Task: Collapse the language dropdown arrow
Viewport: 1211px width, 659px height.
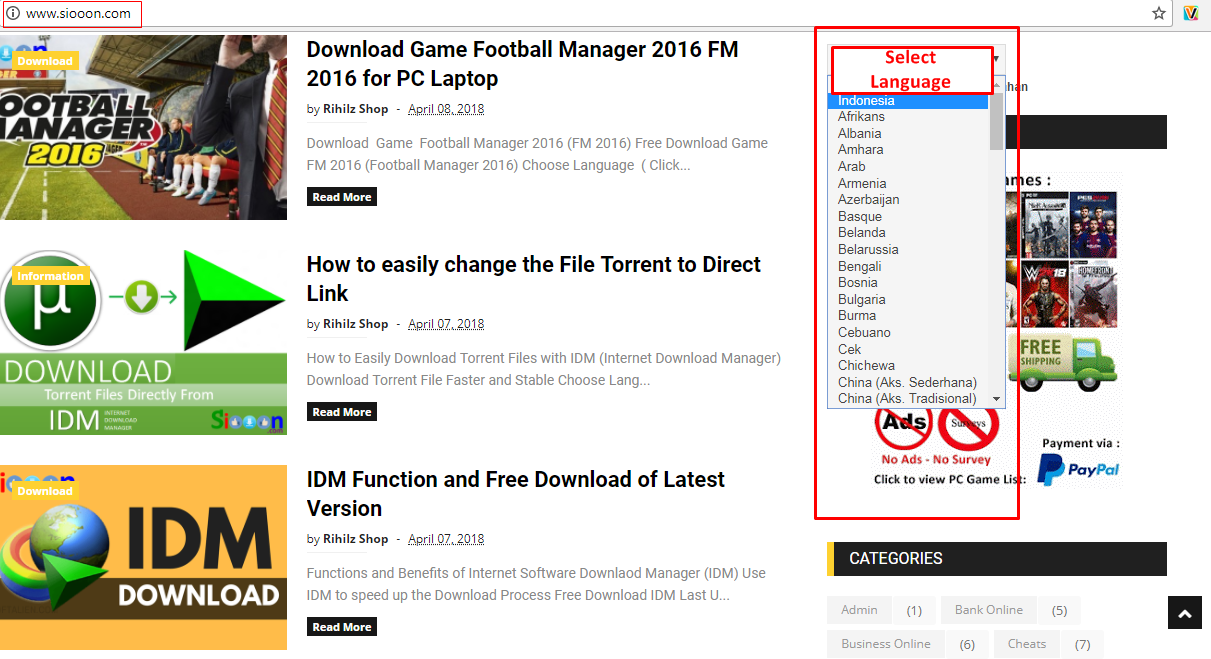Action: pos(998,59)
